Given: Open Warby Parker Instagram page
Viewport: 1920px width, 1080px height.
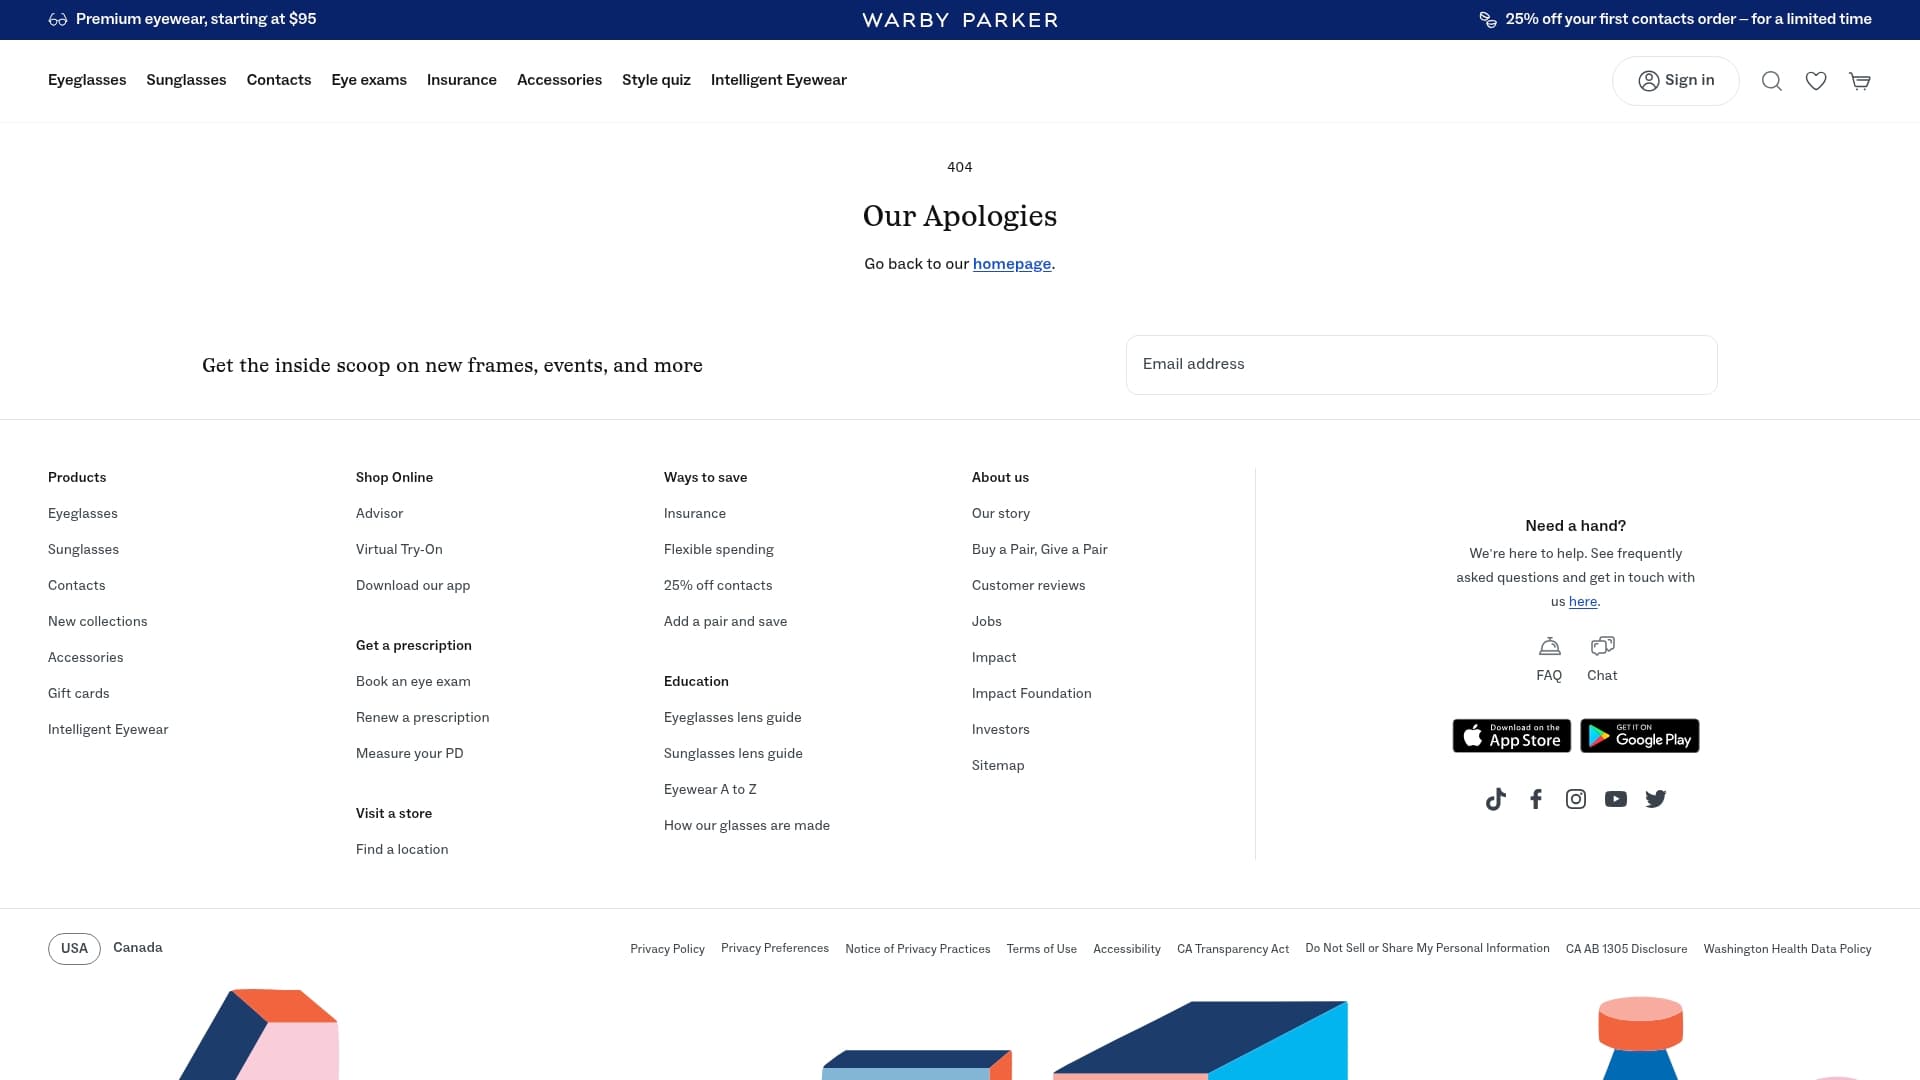Looking at the screenshot, I should 1576,799.
